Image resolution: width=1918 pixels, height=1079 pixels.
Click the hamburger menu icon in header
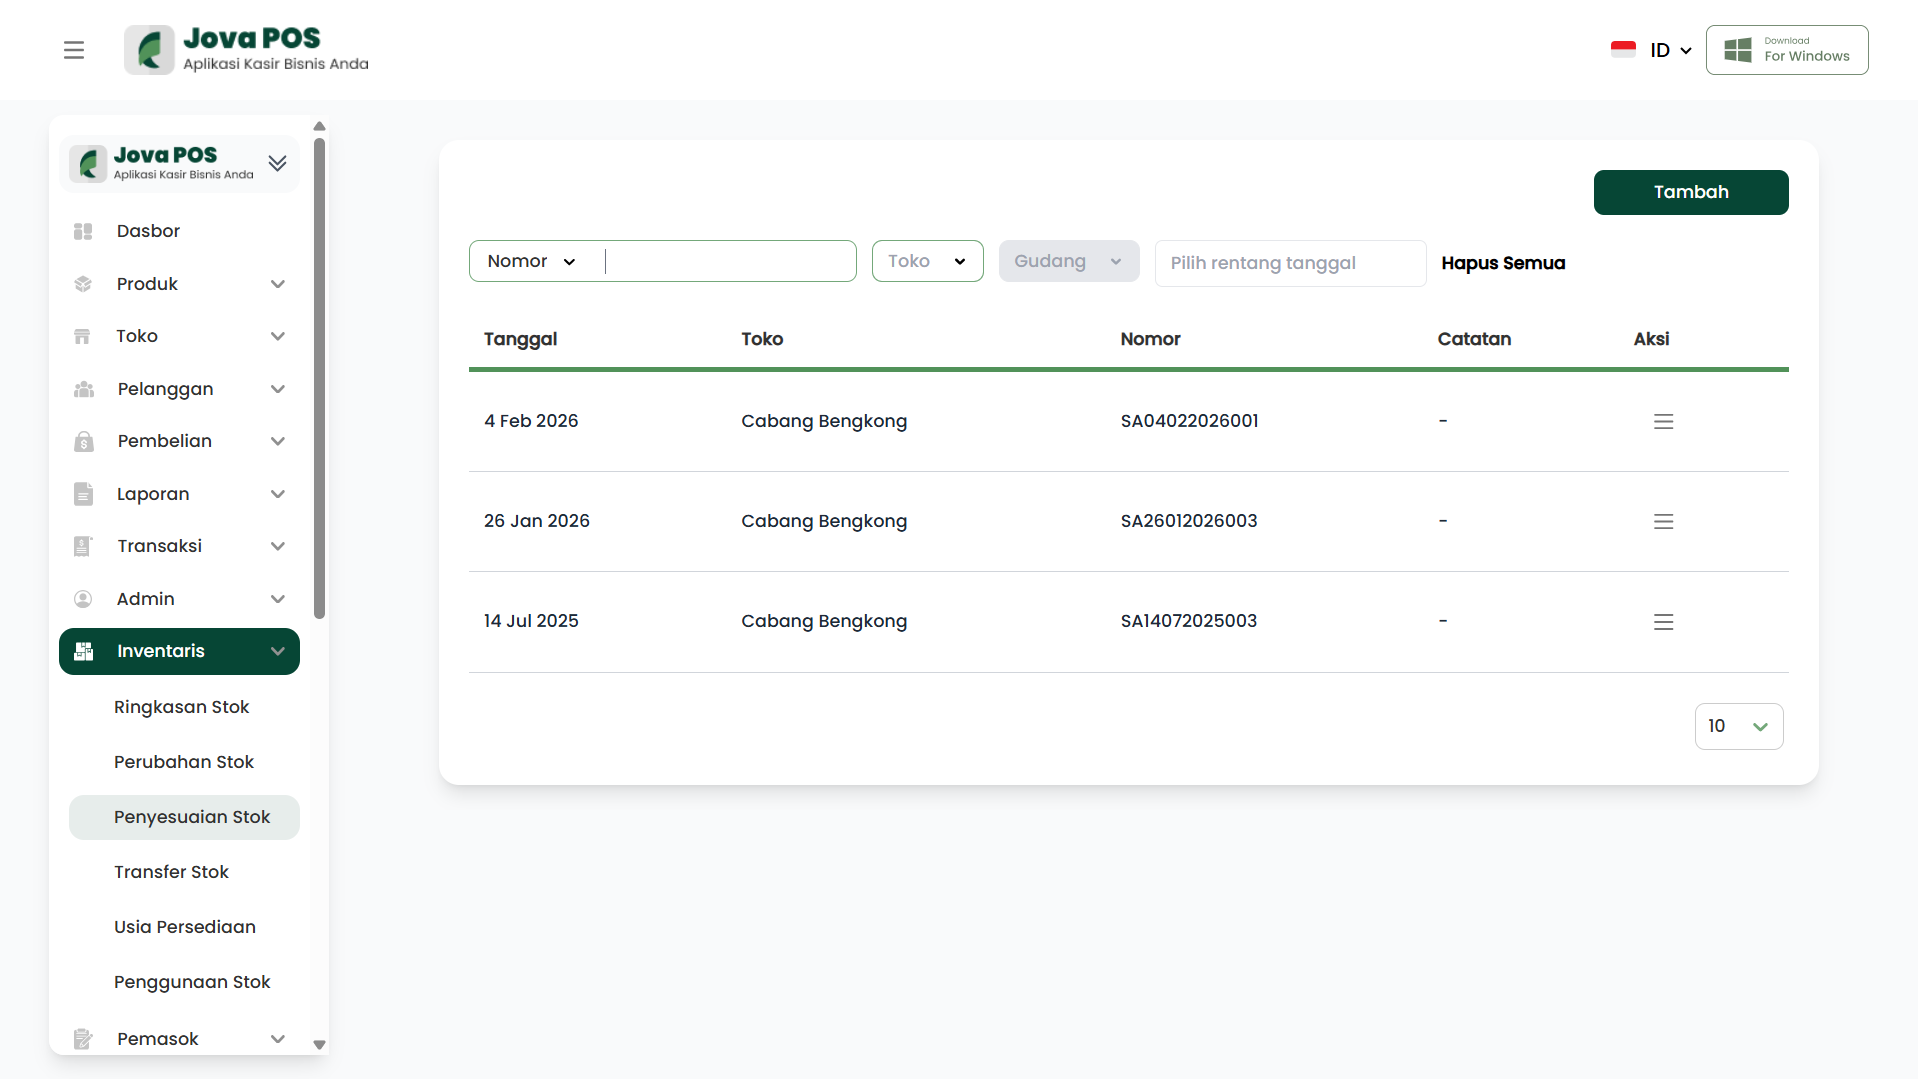click(74, 50)
